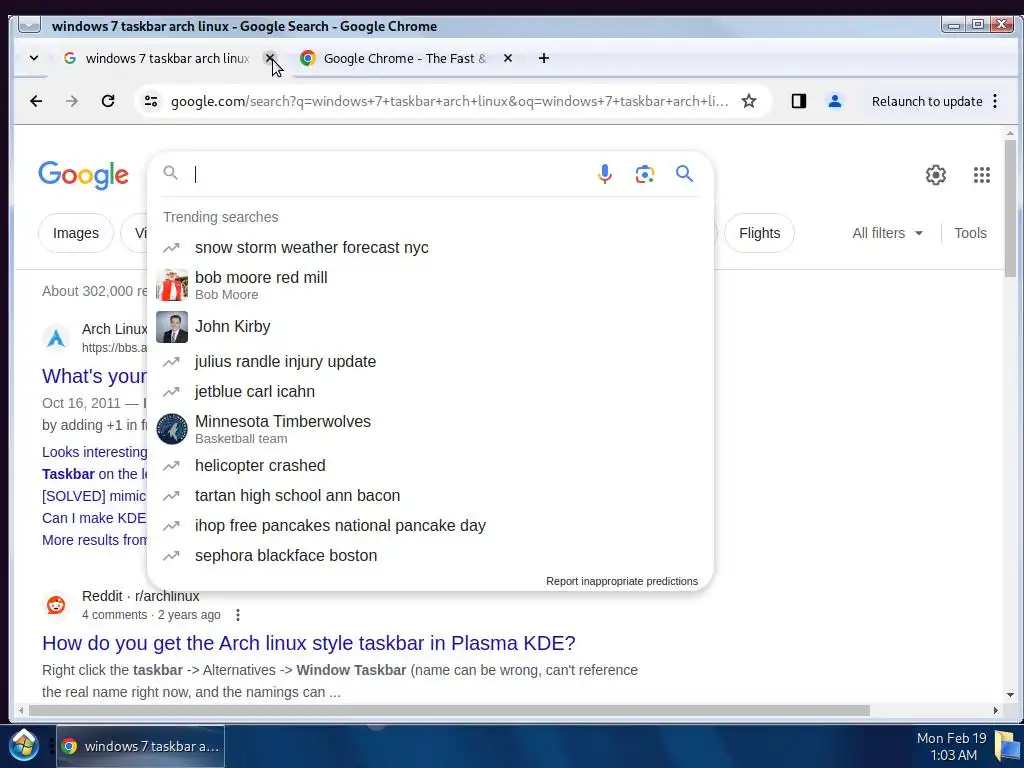Image resolution: width=1024 pixels, height=768 pixels.
Task: Click the horizontal scrollbar thumb
Action: coord(449,711)
